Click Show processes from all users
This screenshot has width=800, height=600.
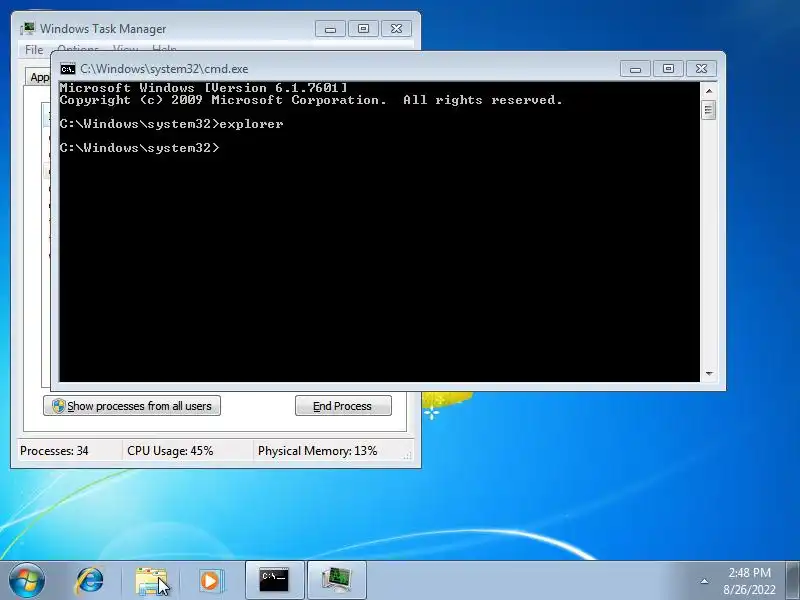coord(132,406)
